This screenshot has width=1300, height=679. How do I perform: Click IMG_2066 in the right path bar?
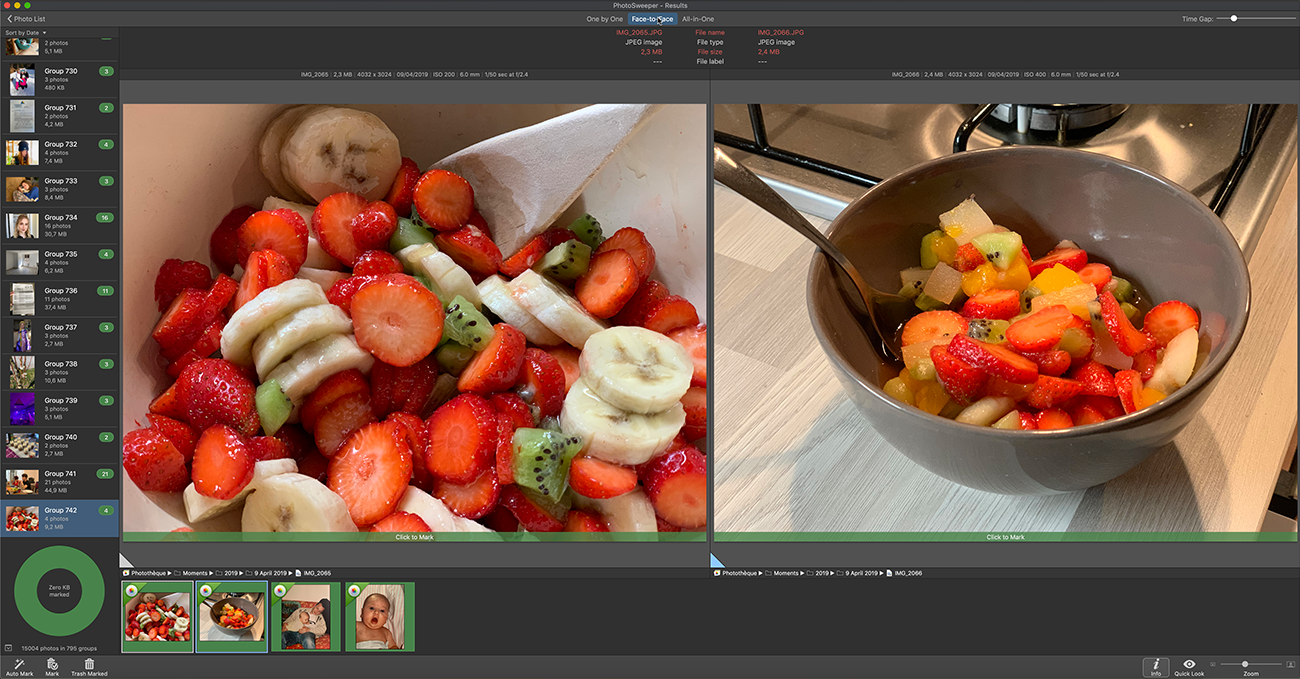904,573
